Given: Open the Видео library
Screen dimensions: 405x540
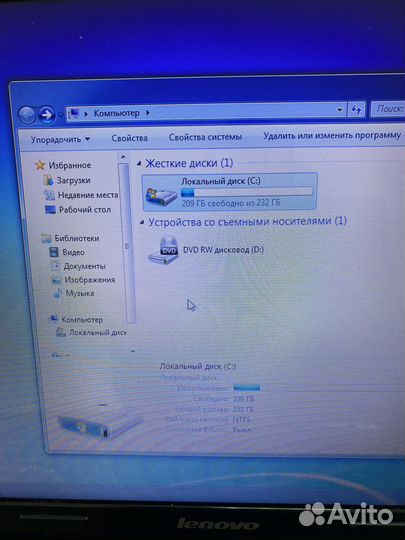Looking at the screenshot, I should point(73,252).
